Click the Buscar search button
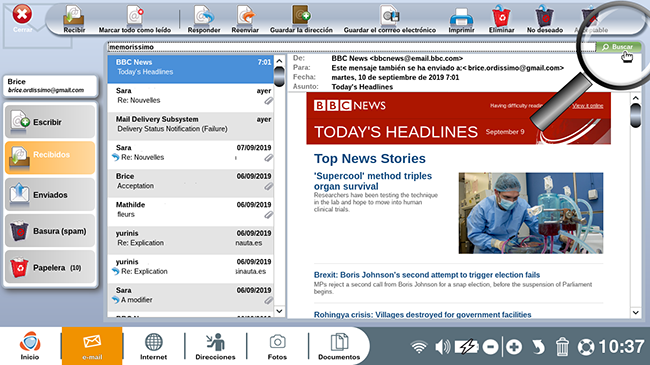The width and height of the screenshot is (650, 365). (618, 47)
